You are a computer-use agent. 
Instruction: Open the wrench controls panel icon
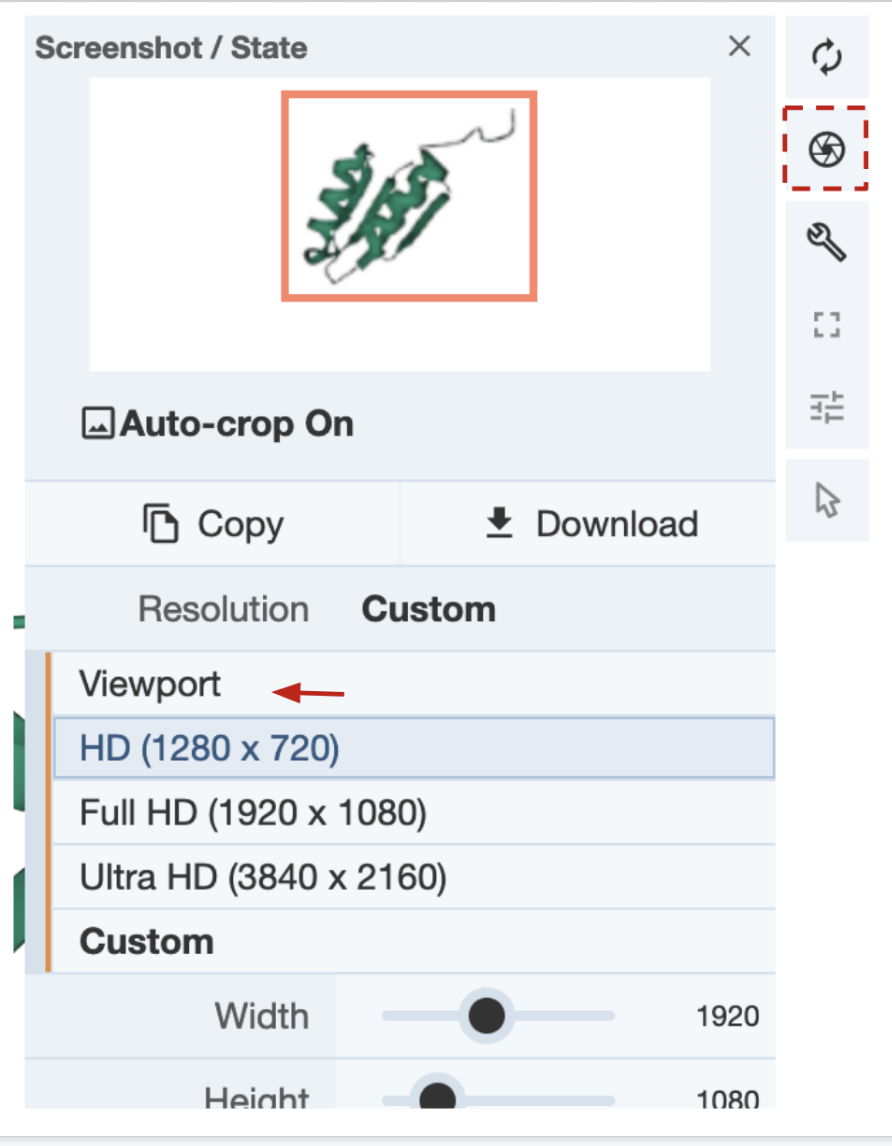click(x=827, y=241)
